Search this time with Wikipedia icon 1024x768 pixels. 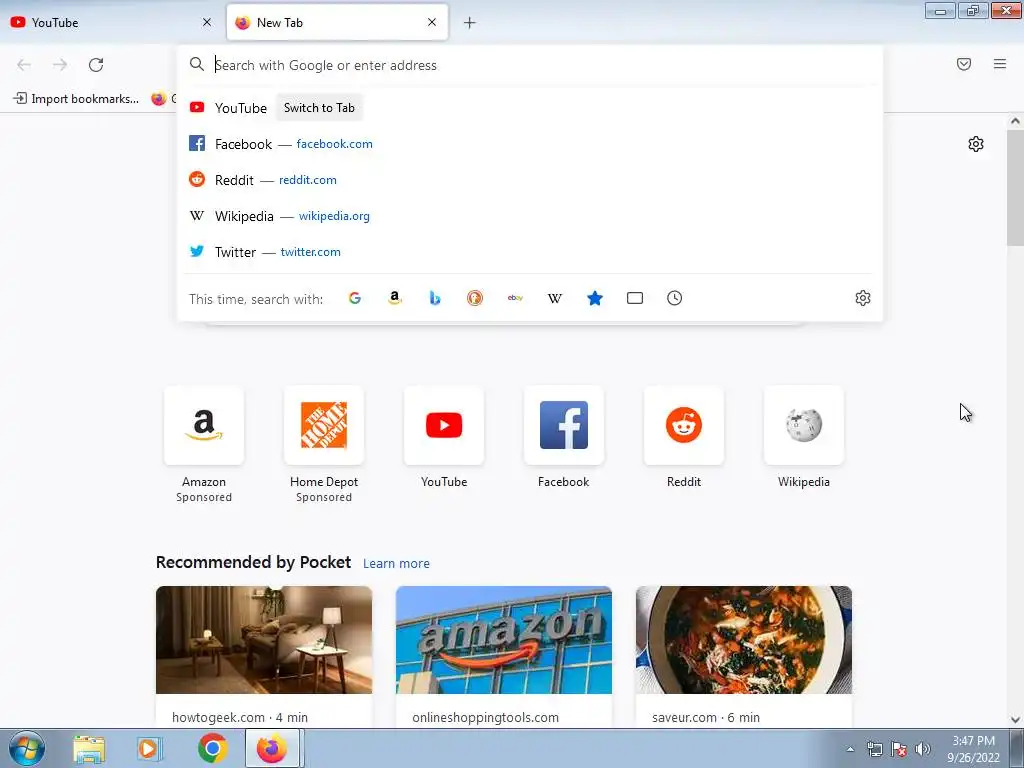tap(555, 298)
